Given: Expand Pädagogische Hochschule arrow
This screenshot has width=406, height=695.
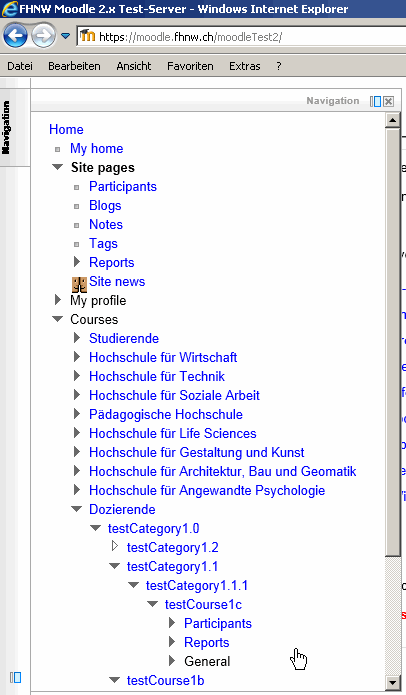Looking at the screenshot, I should [77, 414].
